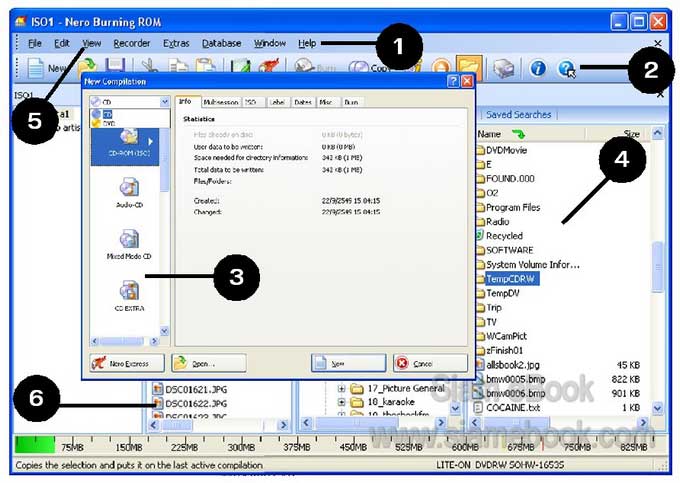Open the Database menu
680x483 pixels.
click(221, 43)
